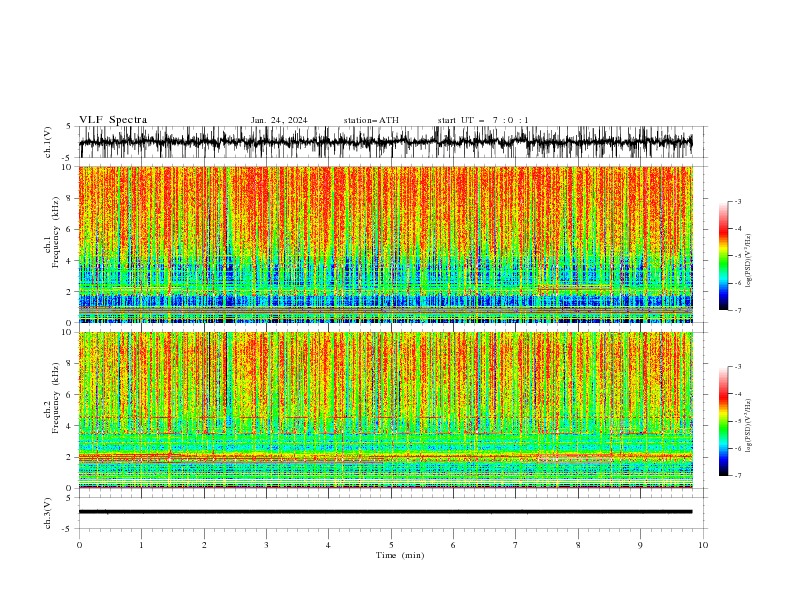Click the ch.2 PSD color bar
This screenshot has width=792, height=612.
(x=723, y=421)
